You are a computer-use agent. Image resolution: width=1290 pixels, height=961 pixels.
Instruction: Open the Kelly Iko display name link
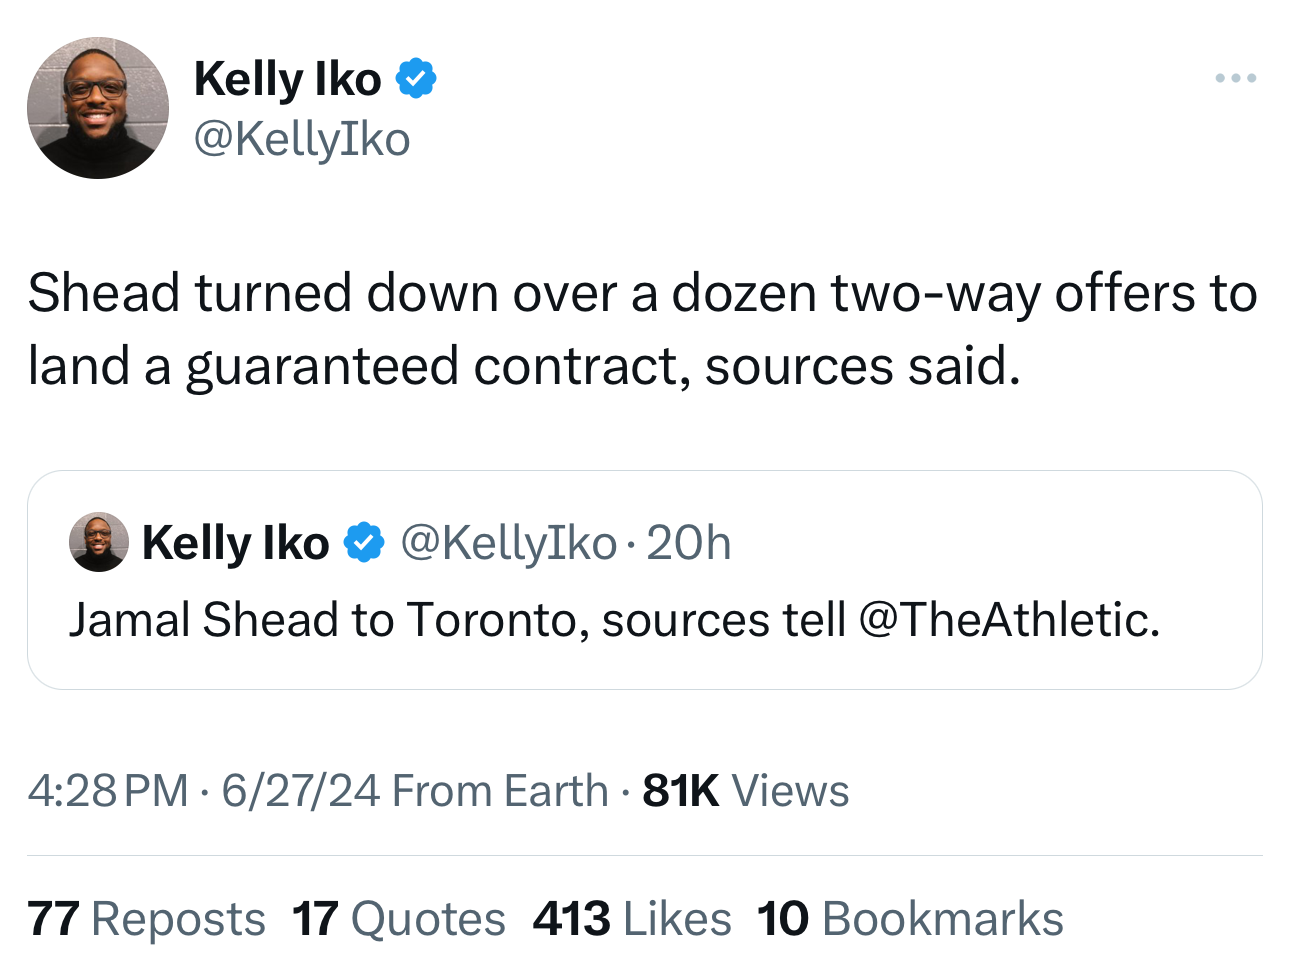(287, 79)
